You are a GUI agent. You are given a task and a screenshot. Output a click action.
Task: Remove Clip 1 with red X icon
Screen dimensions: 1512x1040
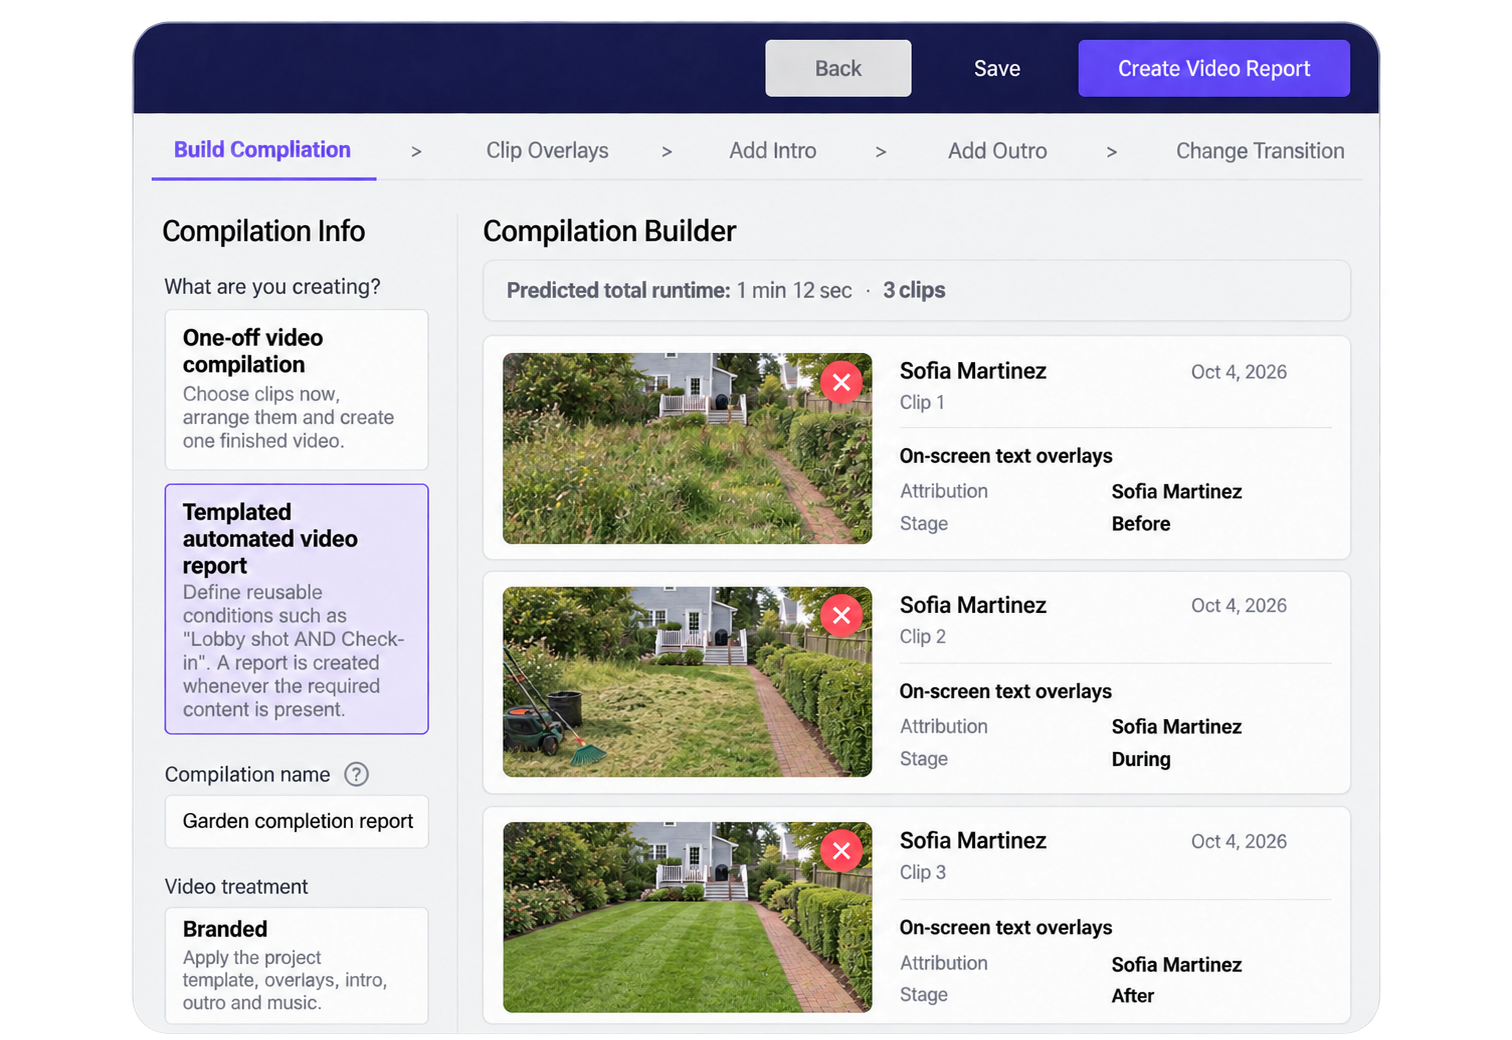coord(842,382)
